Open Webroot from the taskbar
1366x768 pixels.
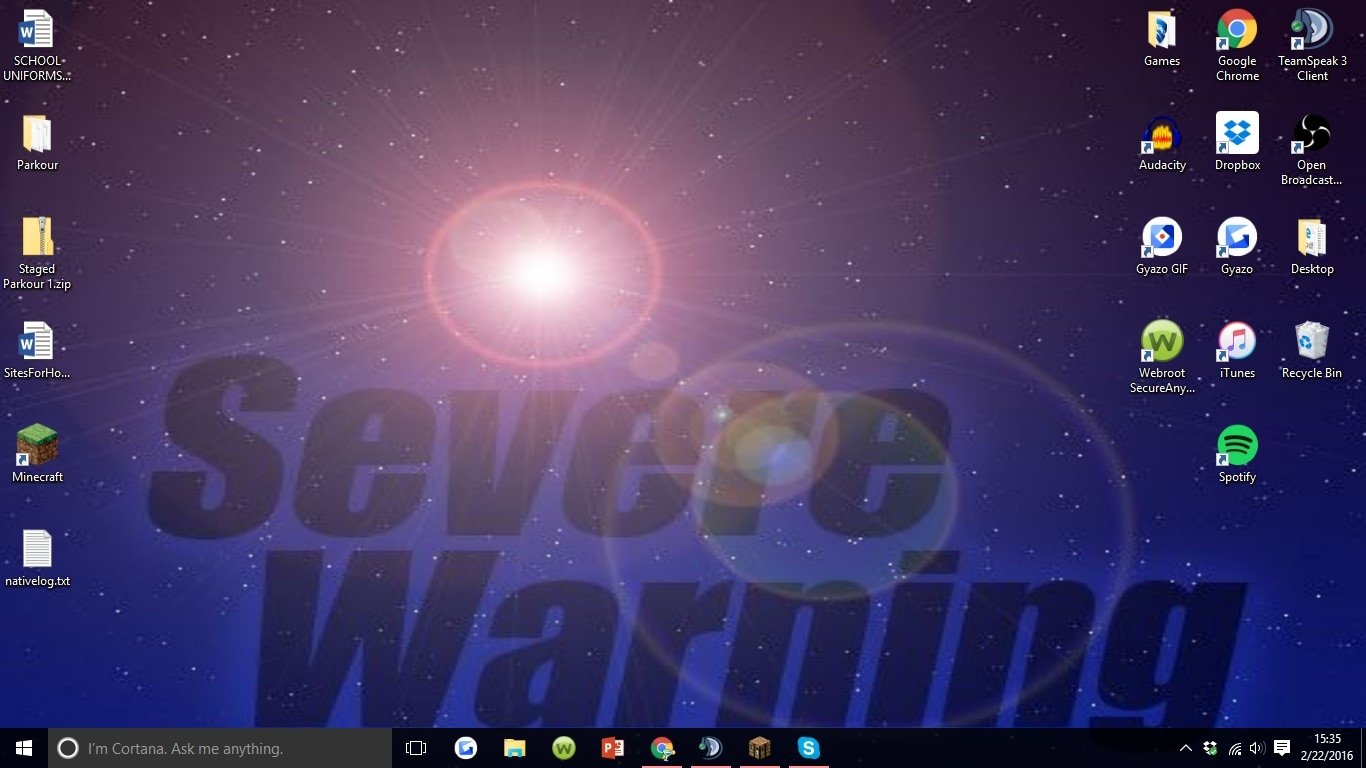563,748
